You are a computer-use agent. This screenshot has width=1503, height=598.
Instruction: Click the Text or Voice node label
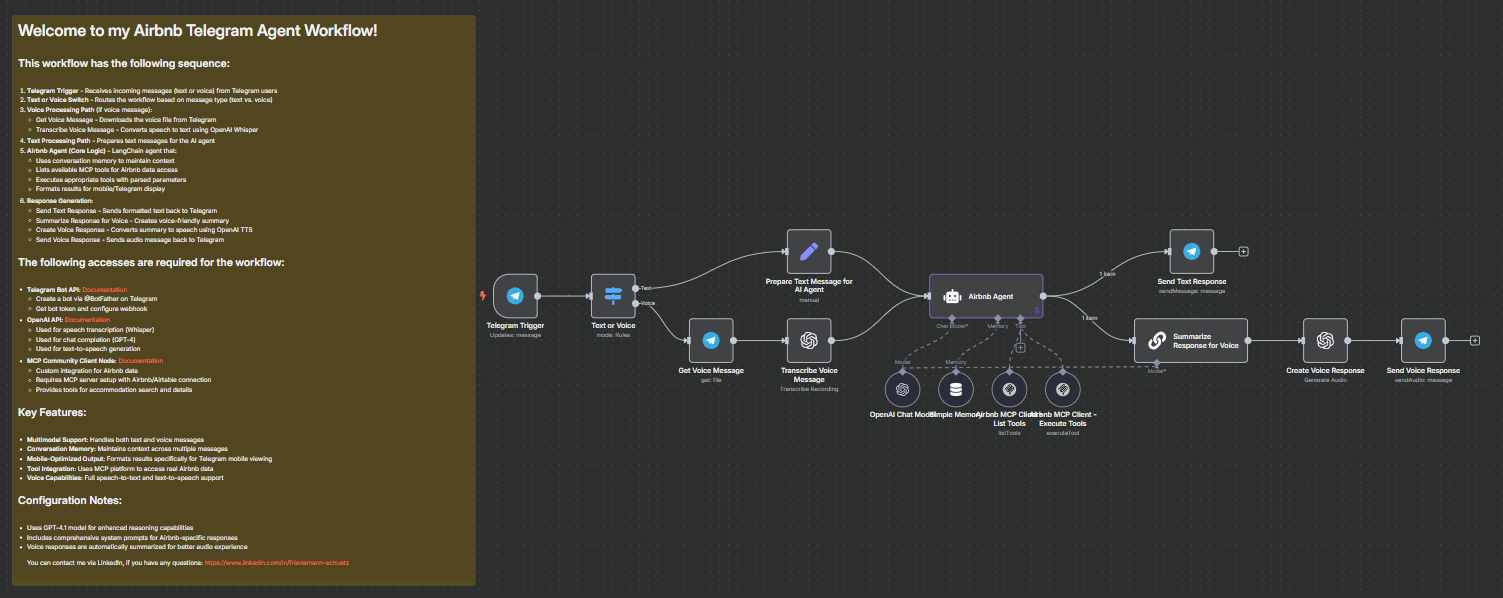pyautogui.click(x=613, y=326)
